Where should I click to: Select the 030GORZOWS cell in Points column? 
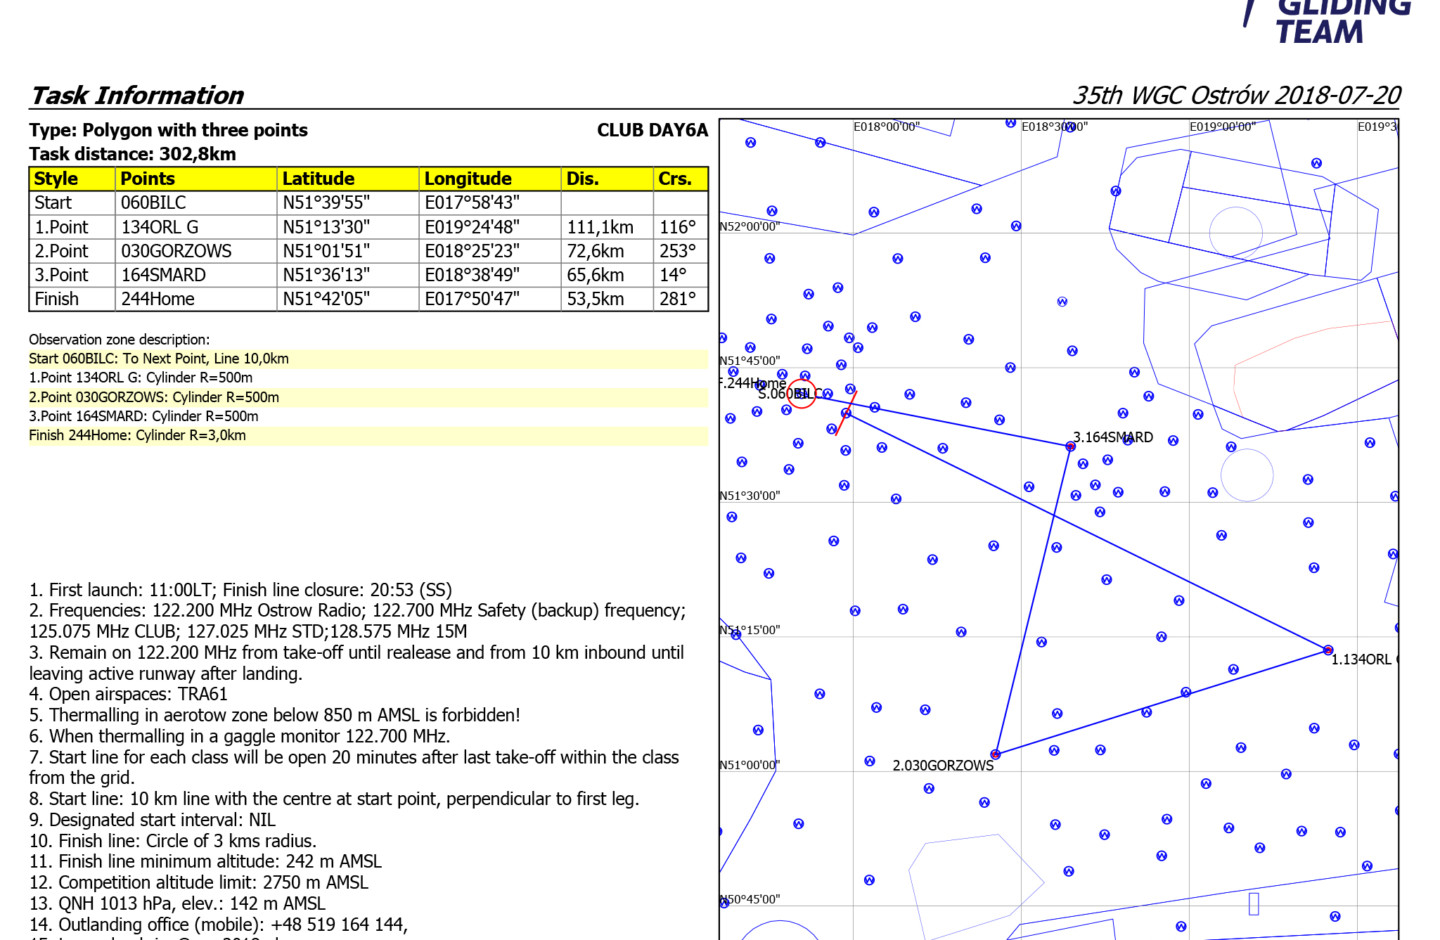(x=176, y=251)
